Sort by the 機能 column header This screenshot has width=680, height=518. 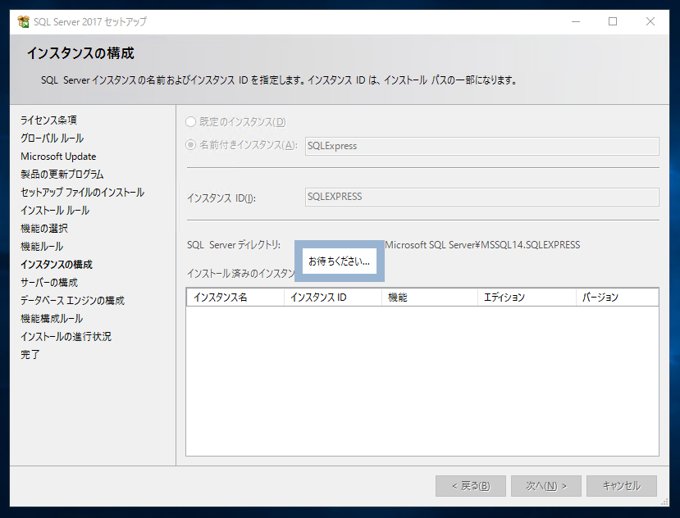click(x=429, y=298)
